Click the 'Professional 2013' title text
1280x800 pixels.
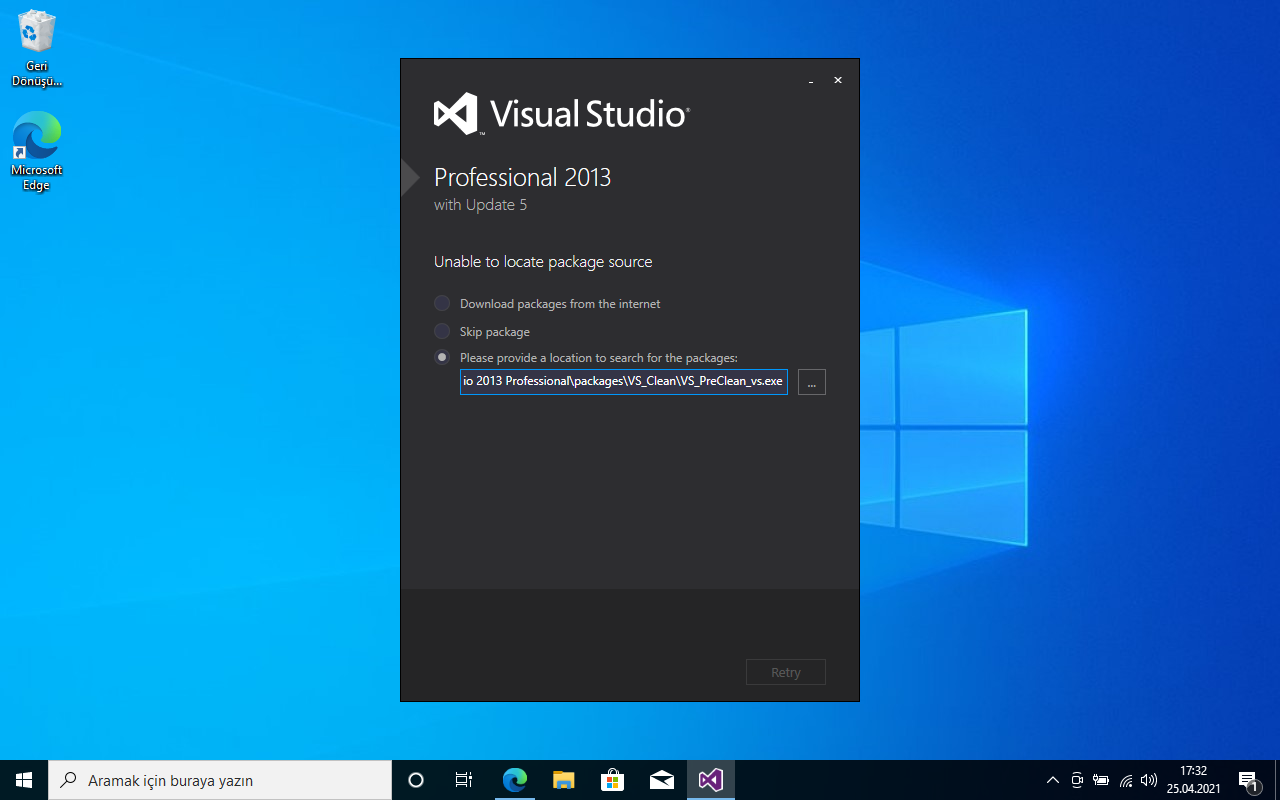tap(522, 178)
